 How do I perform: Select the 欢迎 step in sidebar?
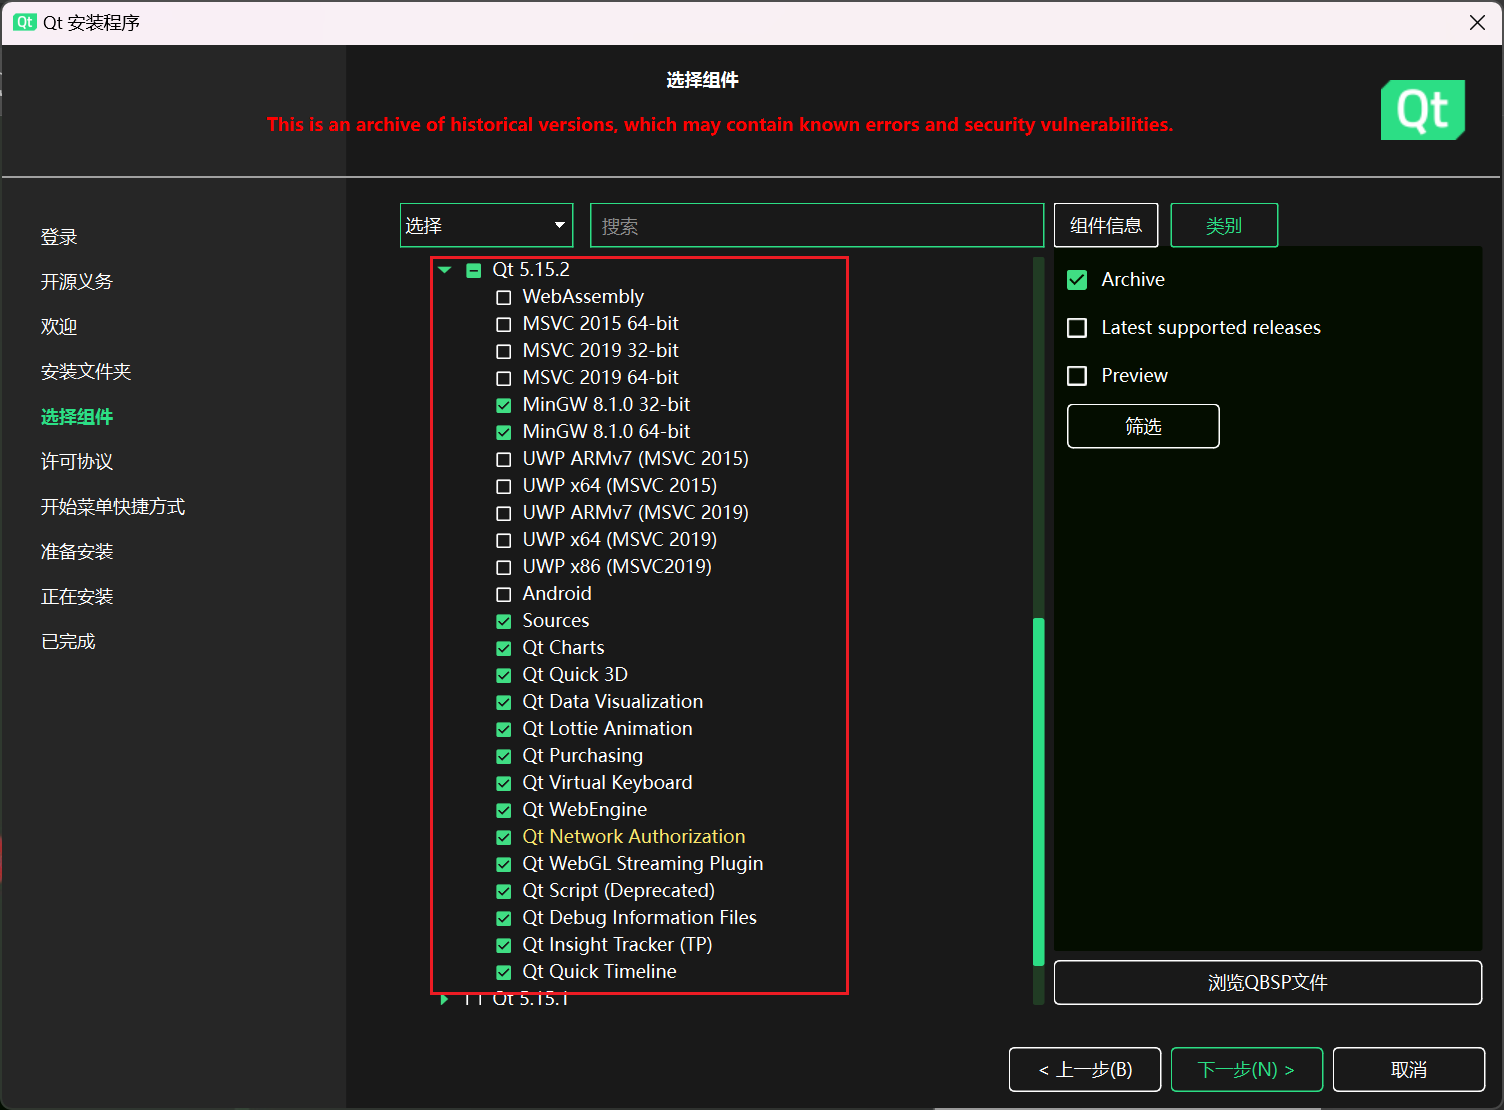click(59, 327)
